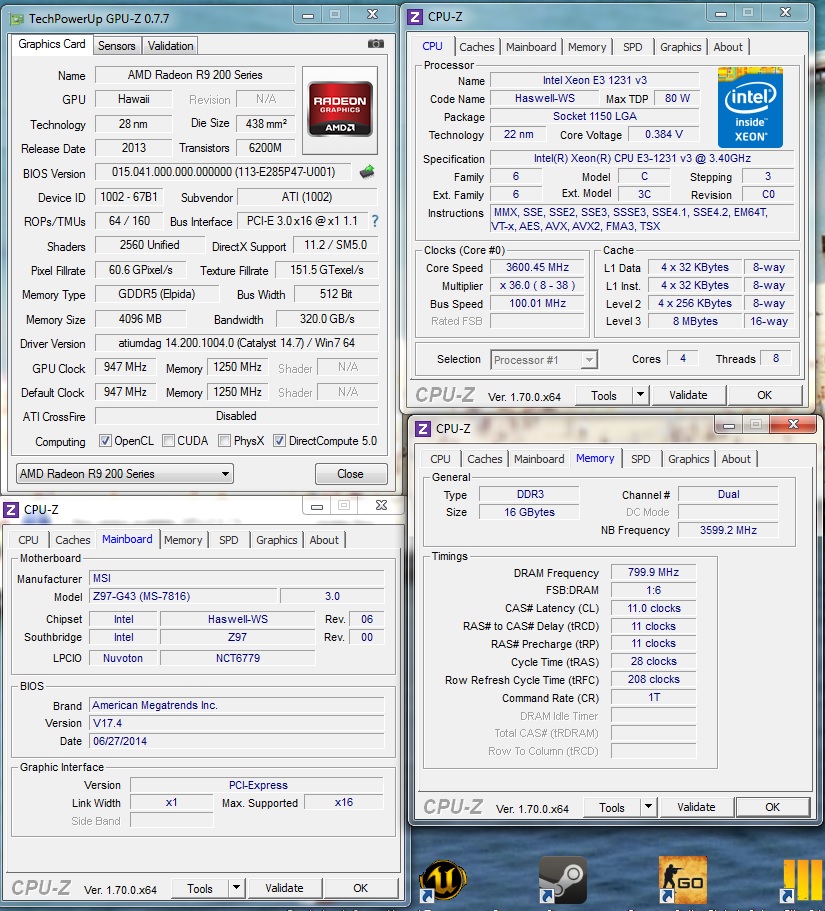This screenshot has height=911, width=825.
Task: Open the AMD Radeon R9 200 Series dropdown
Action: (x=125, y=474)
